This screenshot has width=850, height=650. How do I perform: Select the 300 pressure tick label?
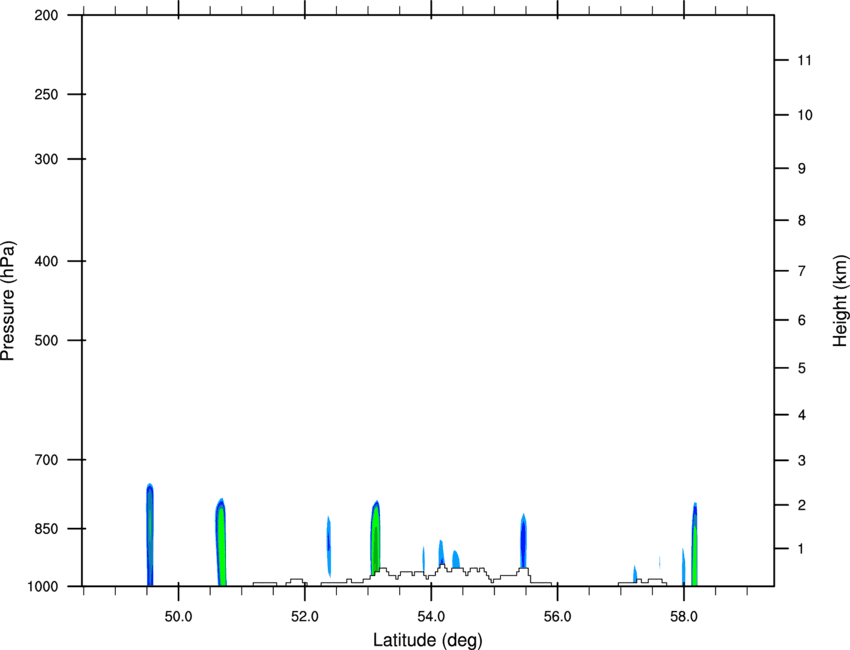click(46, 159)
